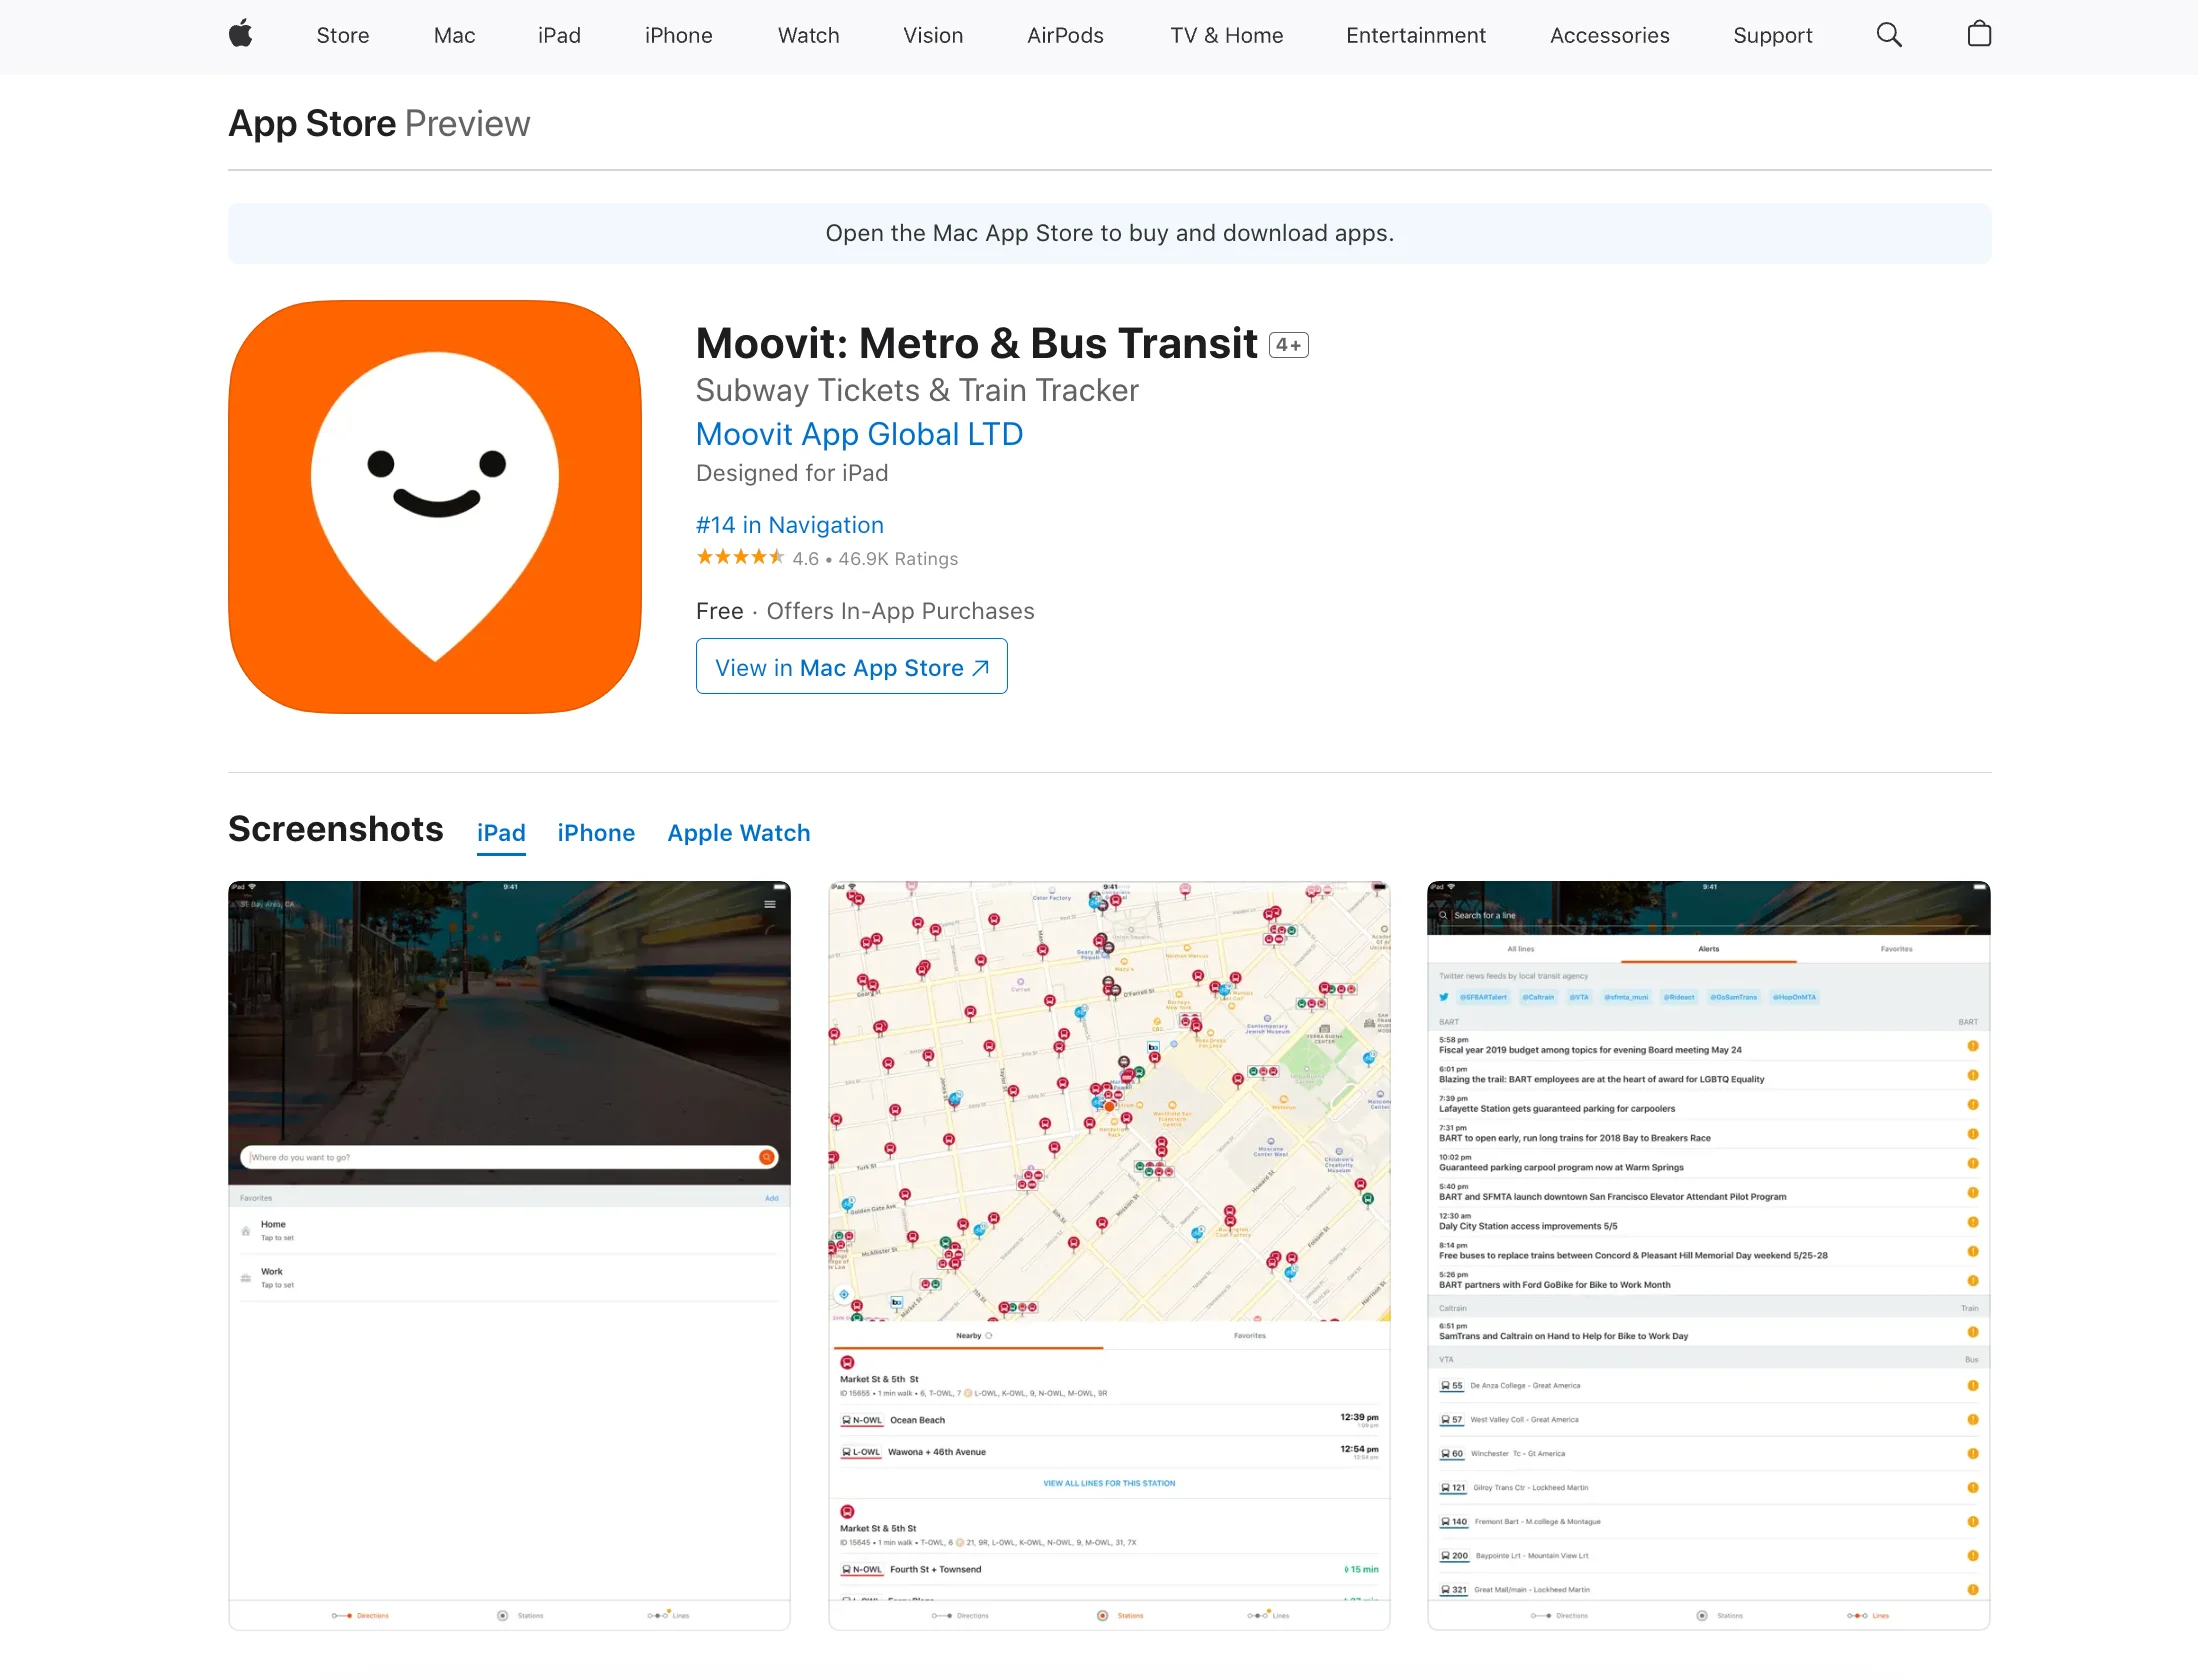
Task: Click the 'Moovit: Metro & Bus Transit' title
Action: (976, 344)
